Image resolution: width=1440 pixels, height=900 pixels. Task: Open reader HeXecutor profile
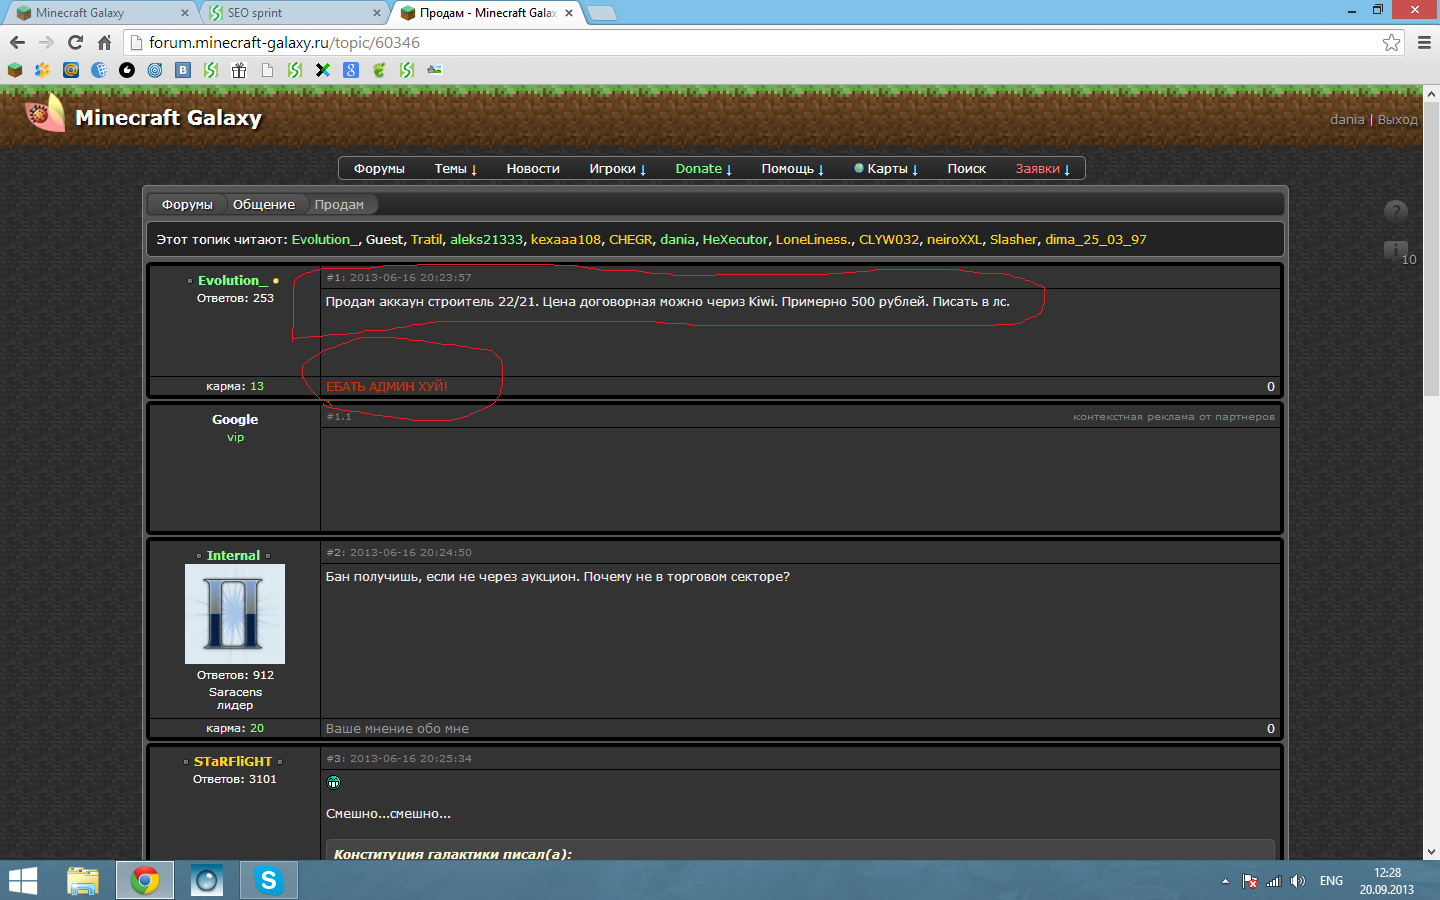coord(735,239)
